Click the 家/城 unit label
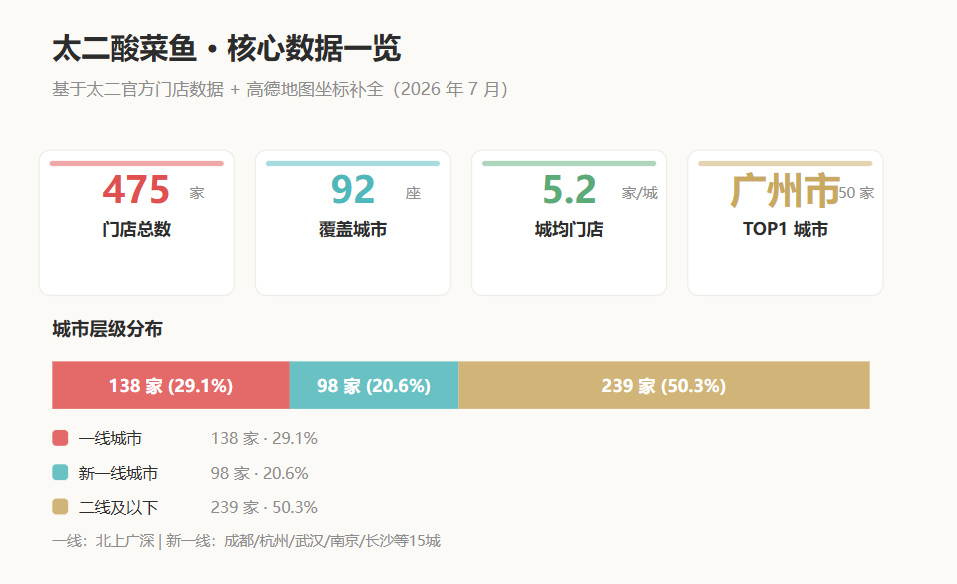 click(640, 193)
